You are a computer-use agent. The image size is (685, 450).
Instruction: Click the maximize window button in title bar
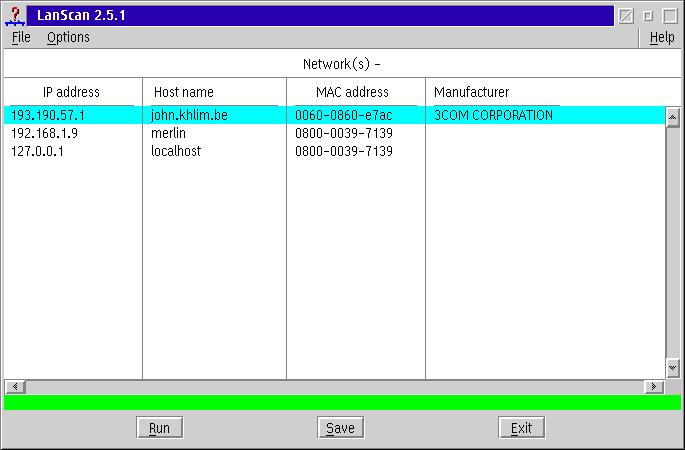pos(670,16)
